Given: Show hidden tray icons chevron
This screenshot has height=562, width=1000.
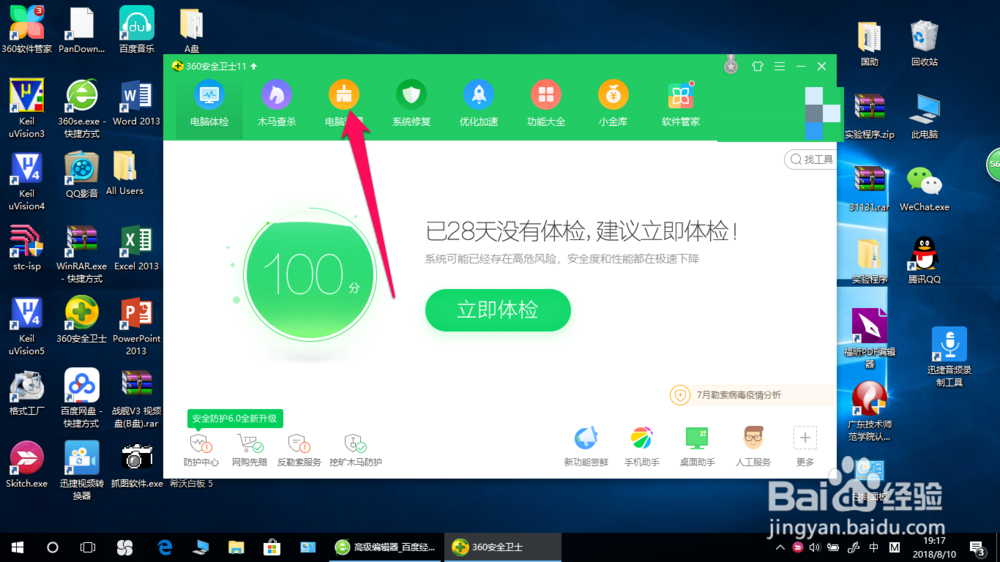Looking at the screenshot, I should [780, 547].
